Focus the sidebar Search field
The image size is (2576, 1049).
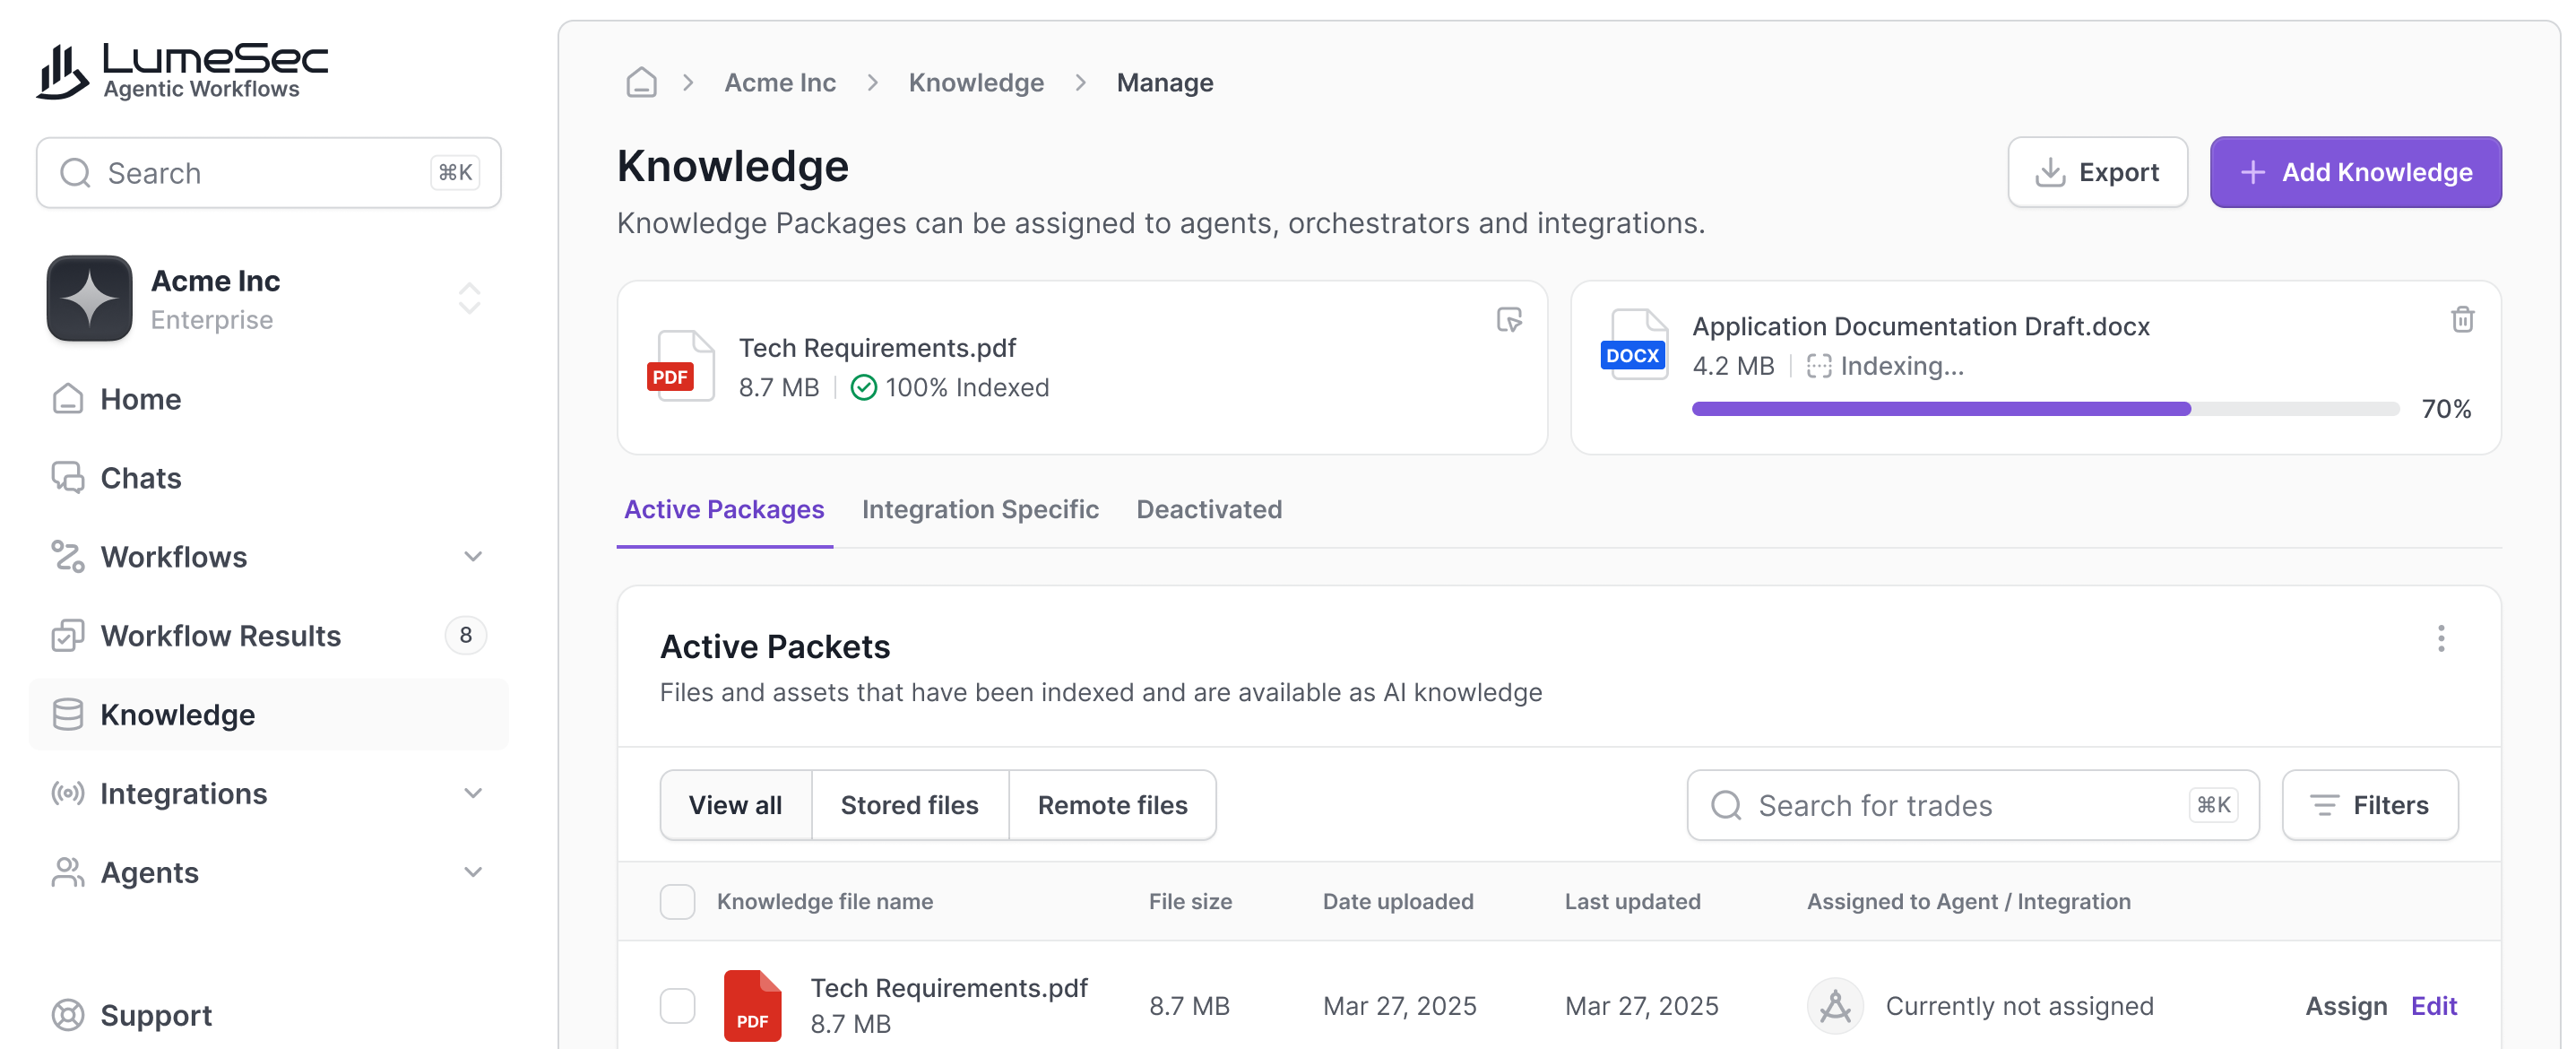coord(268,173)
